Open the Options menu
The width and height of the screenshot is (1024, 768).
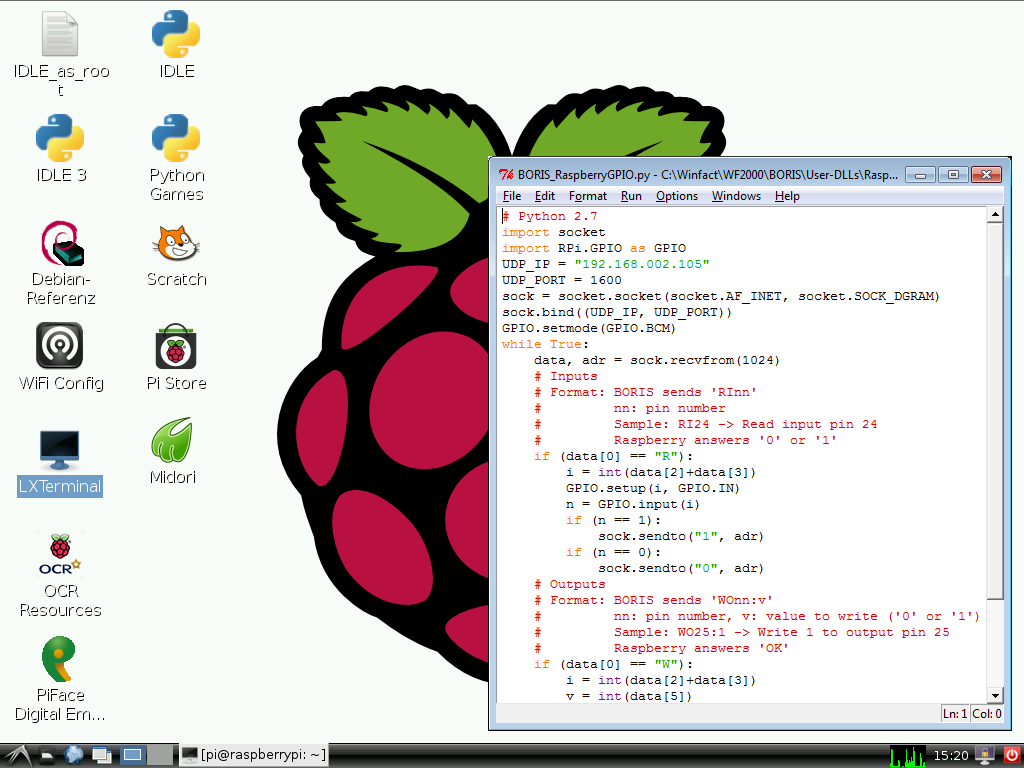[677, 196]
